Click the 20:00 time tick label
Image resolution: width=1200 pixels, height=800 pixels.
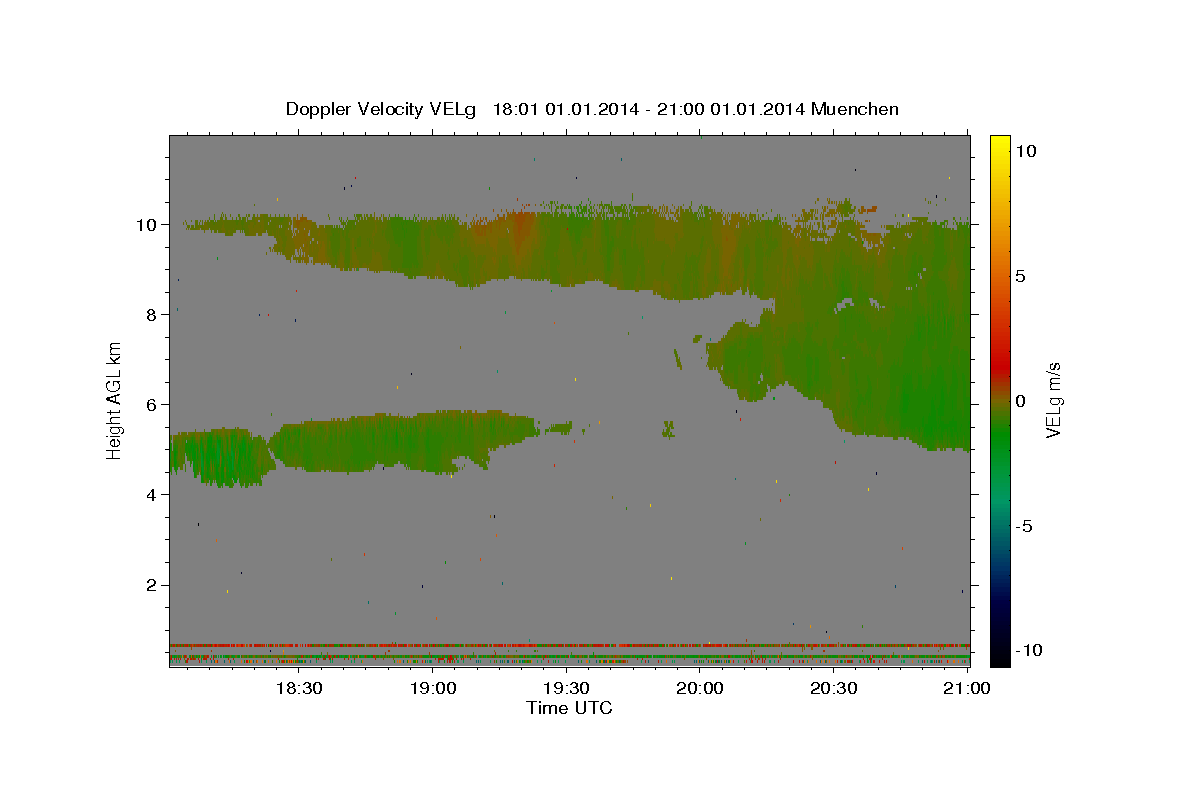[x=699, y=689]
